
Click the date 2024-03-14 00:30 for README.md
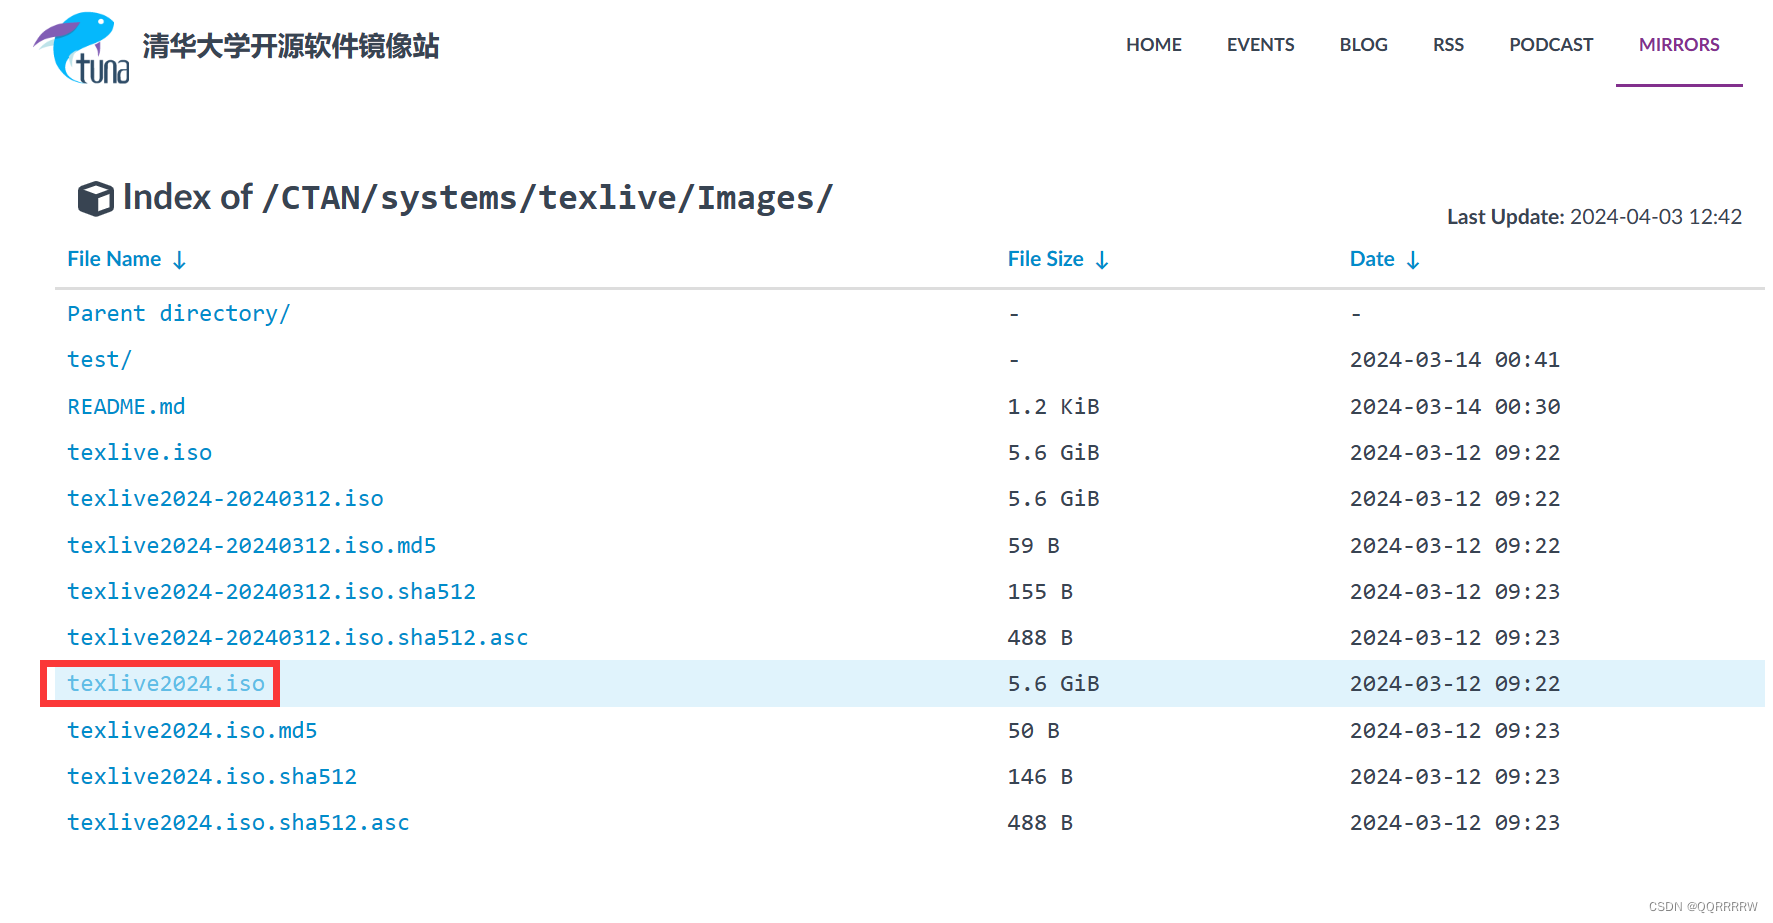pyautogui.click(x=1455, y=407)
